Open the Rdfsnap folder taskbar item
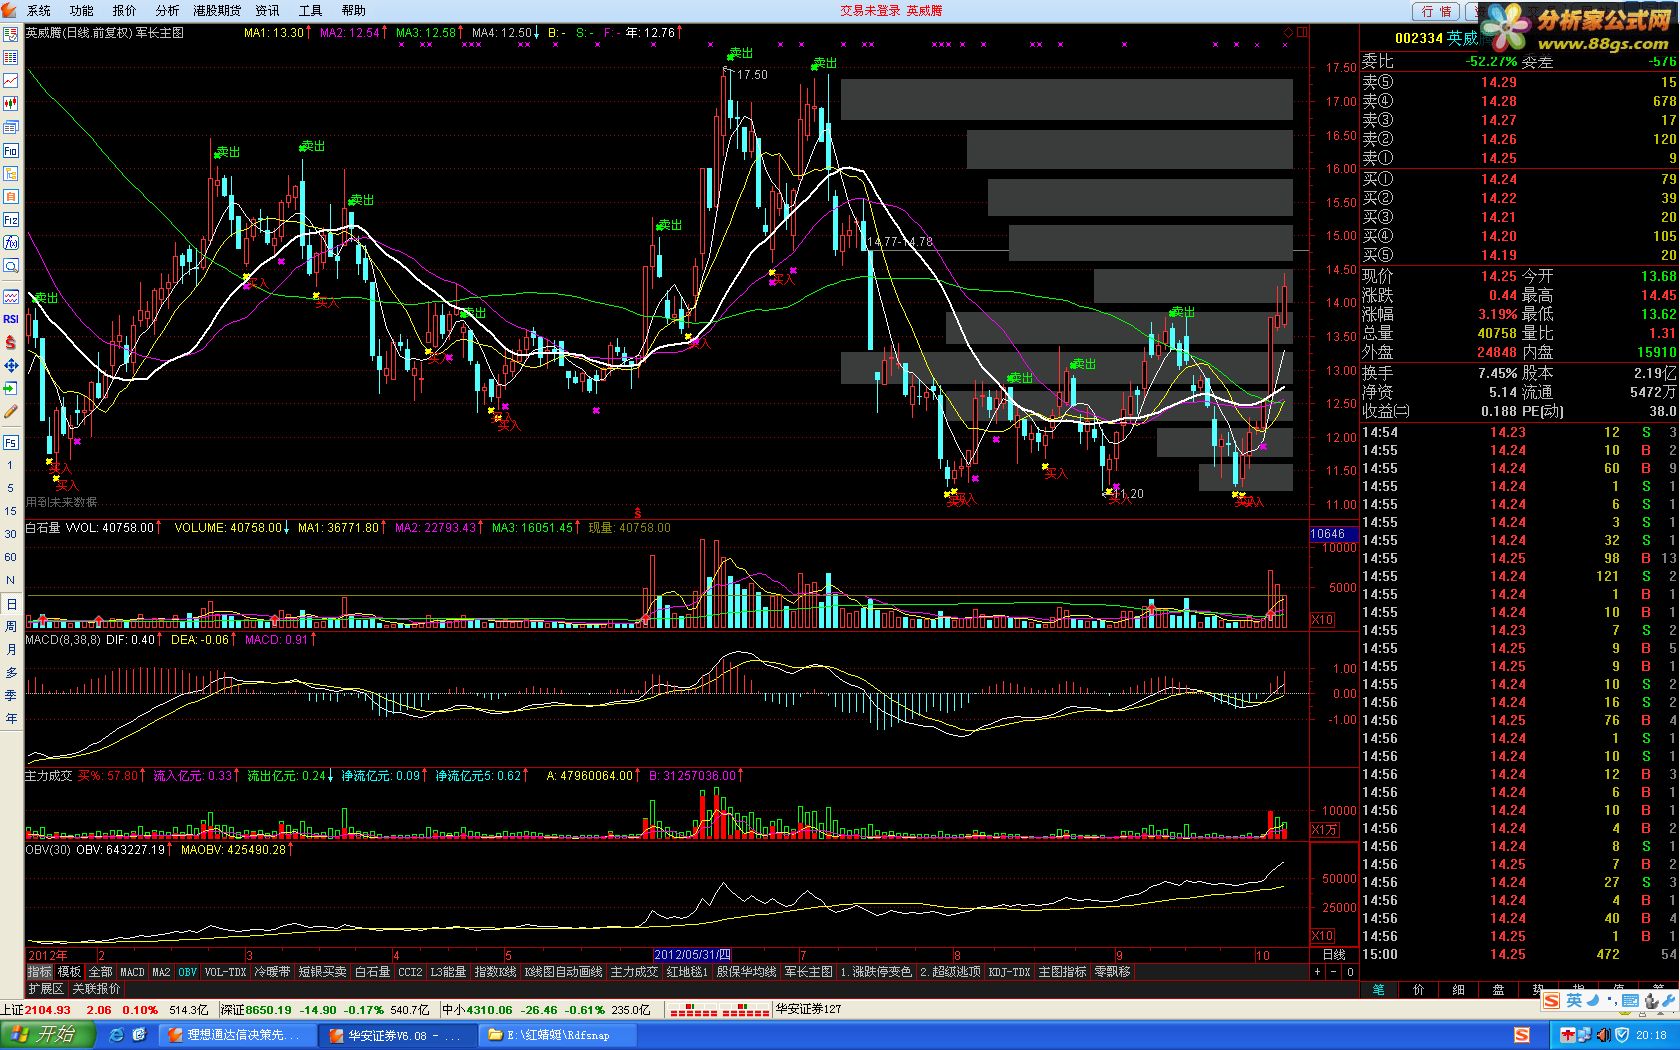Screen dimensions: 1680x1050 [x=558, y=1035]
